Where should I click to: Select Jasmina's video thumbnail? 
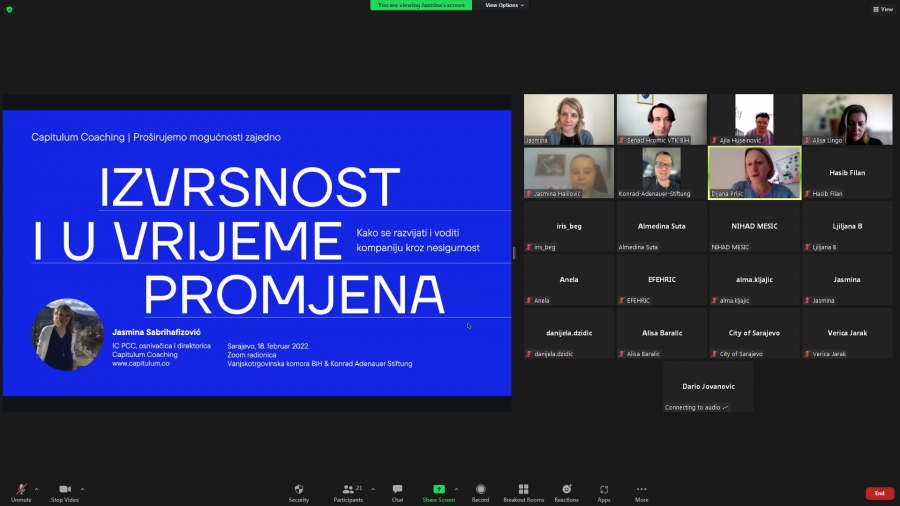[569, 119]
